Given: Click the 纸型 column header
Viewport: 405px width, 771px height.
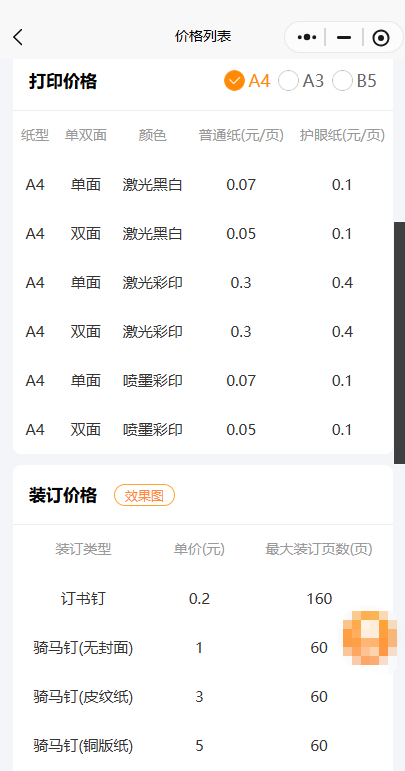Looking at the screenshot, I should pyautogui.click(x=35, y=135).
